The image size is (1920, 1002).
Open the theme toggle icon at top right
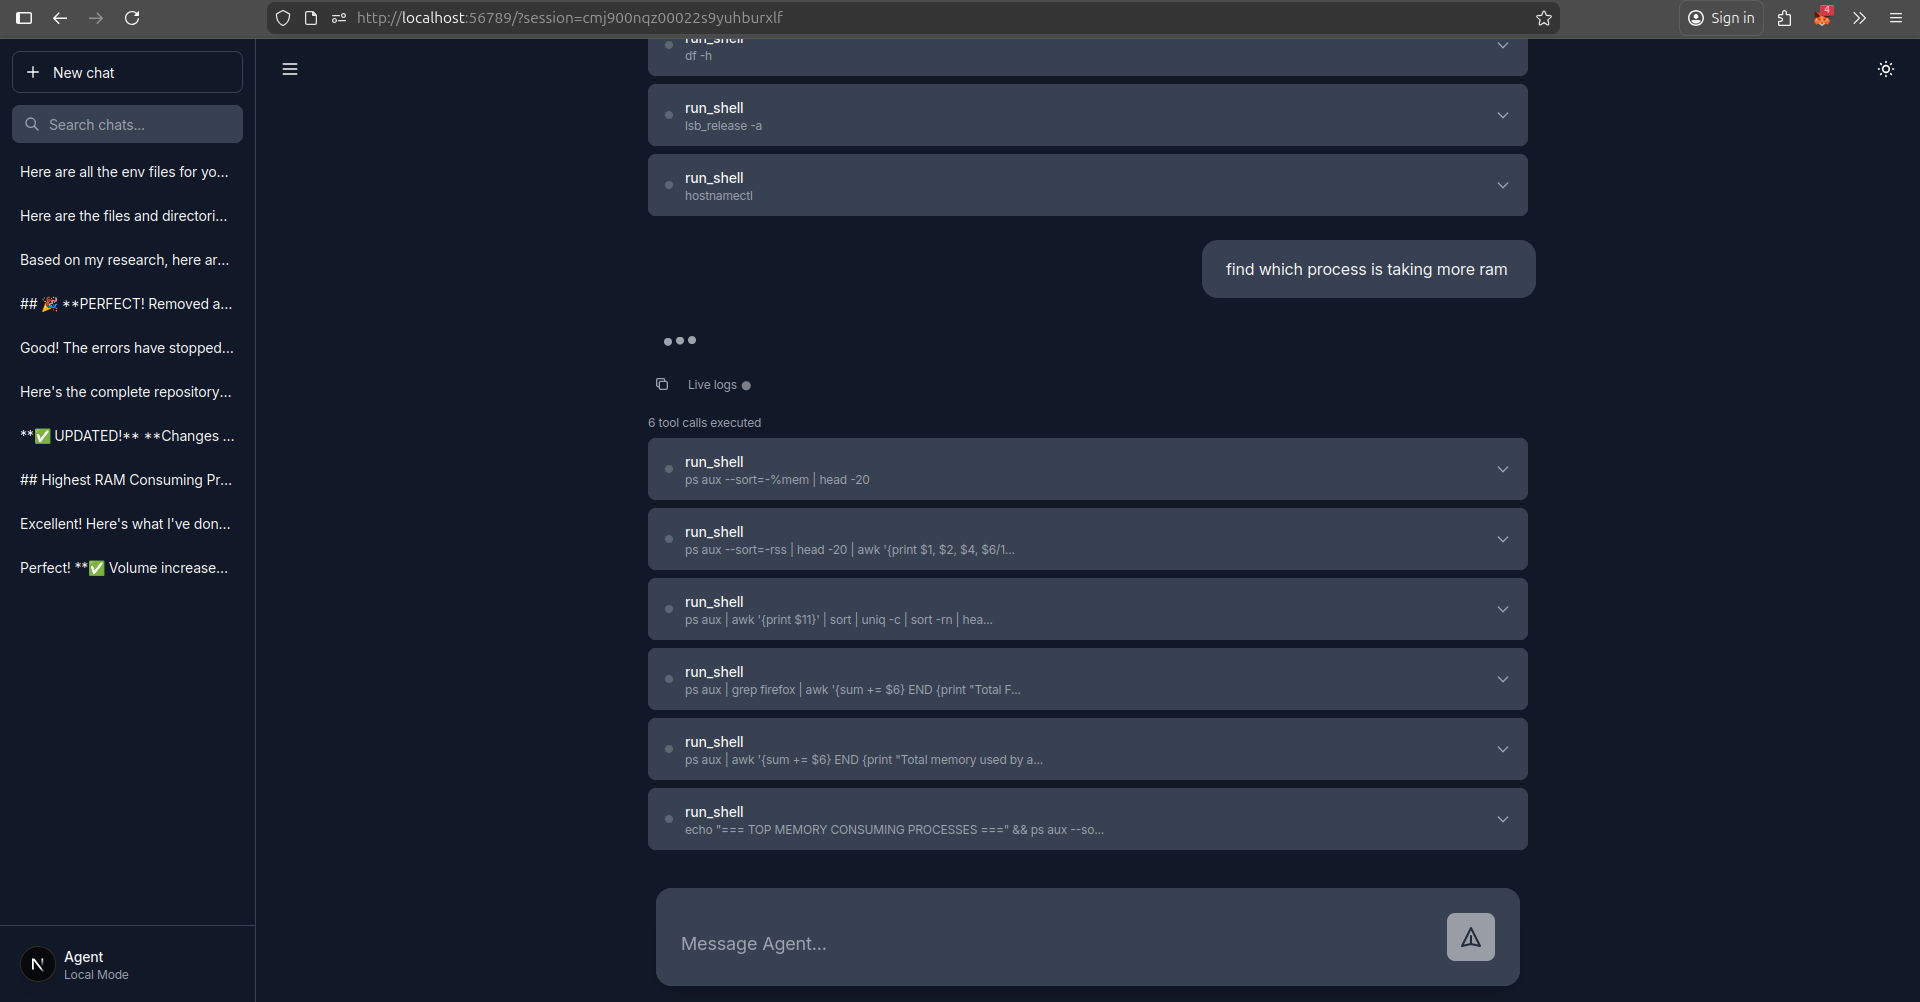[1886, 69]
